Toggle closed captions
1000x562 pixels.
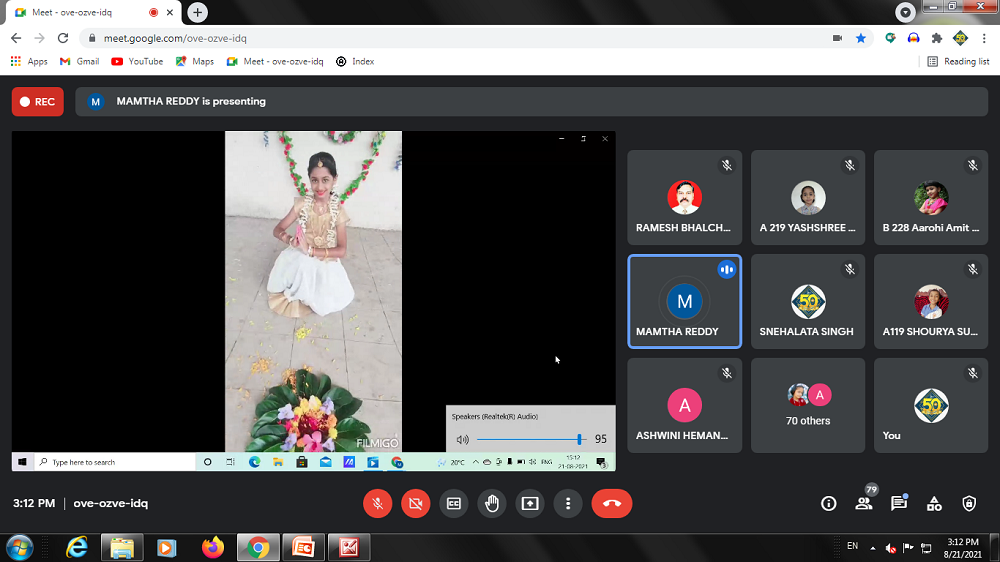point(453,504)
